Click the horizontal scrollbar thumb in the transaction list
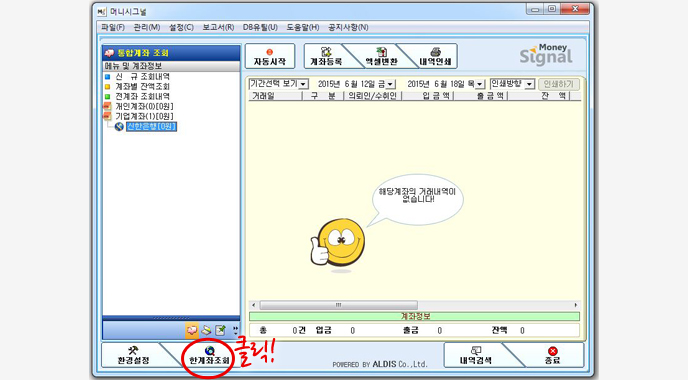The image size is (688, 380). click(x=338, y=305)
